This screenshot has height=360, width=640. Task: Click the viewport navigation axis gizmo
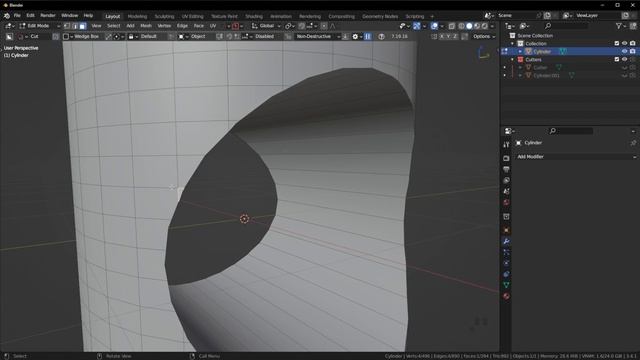(484, 53)
